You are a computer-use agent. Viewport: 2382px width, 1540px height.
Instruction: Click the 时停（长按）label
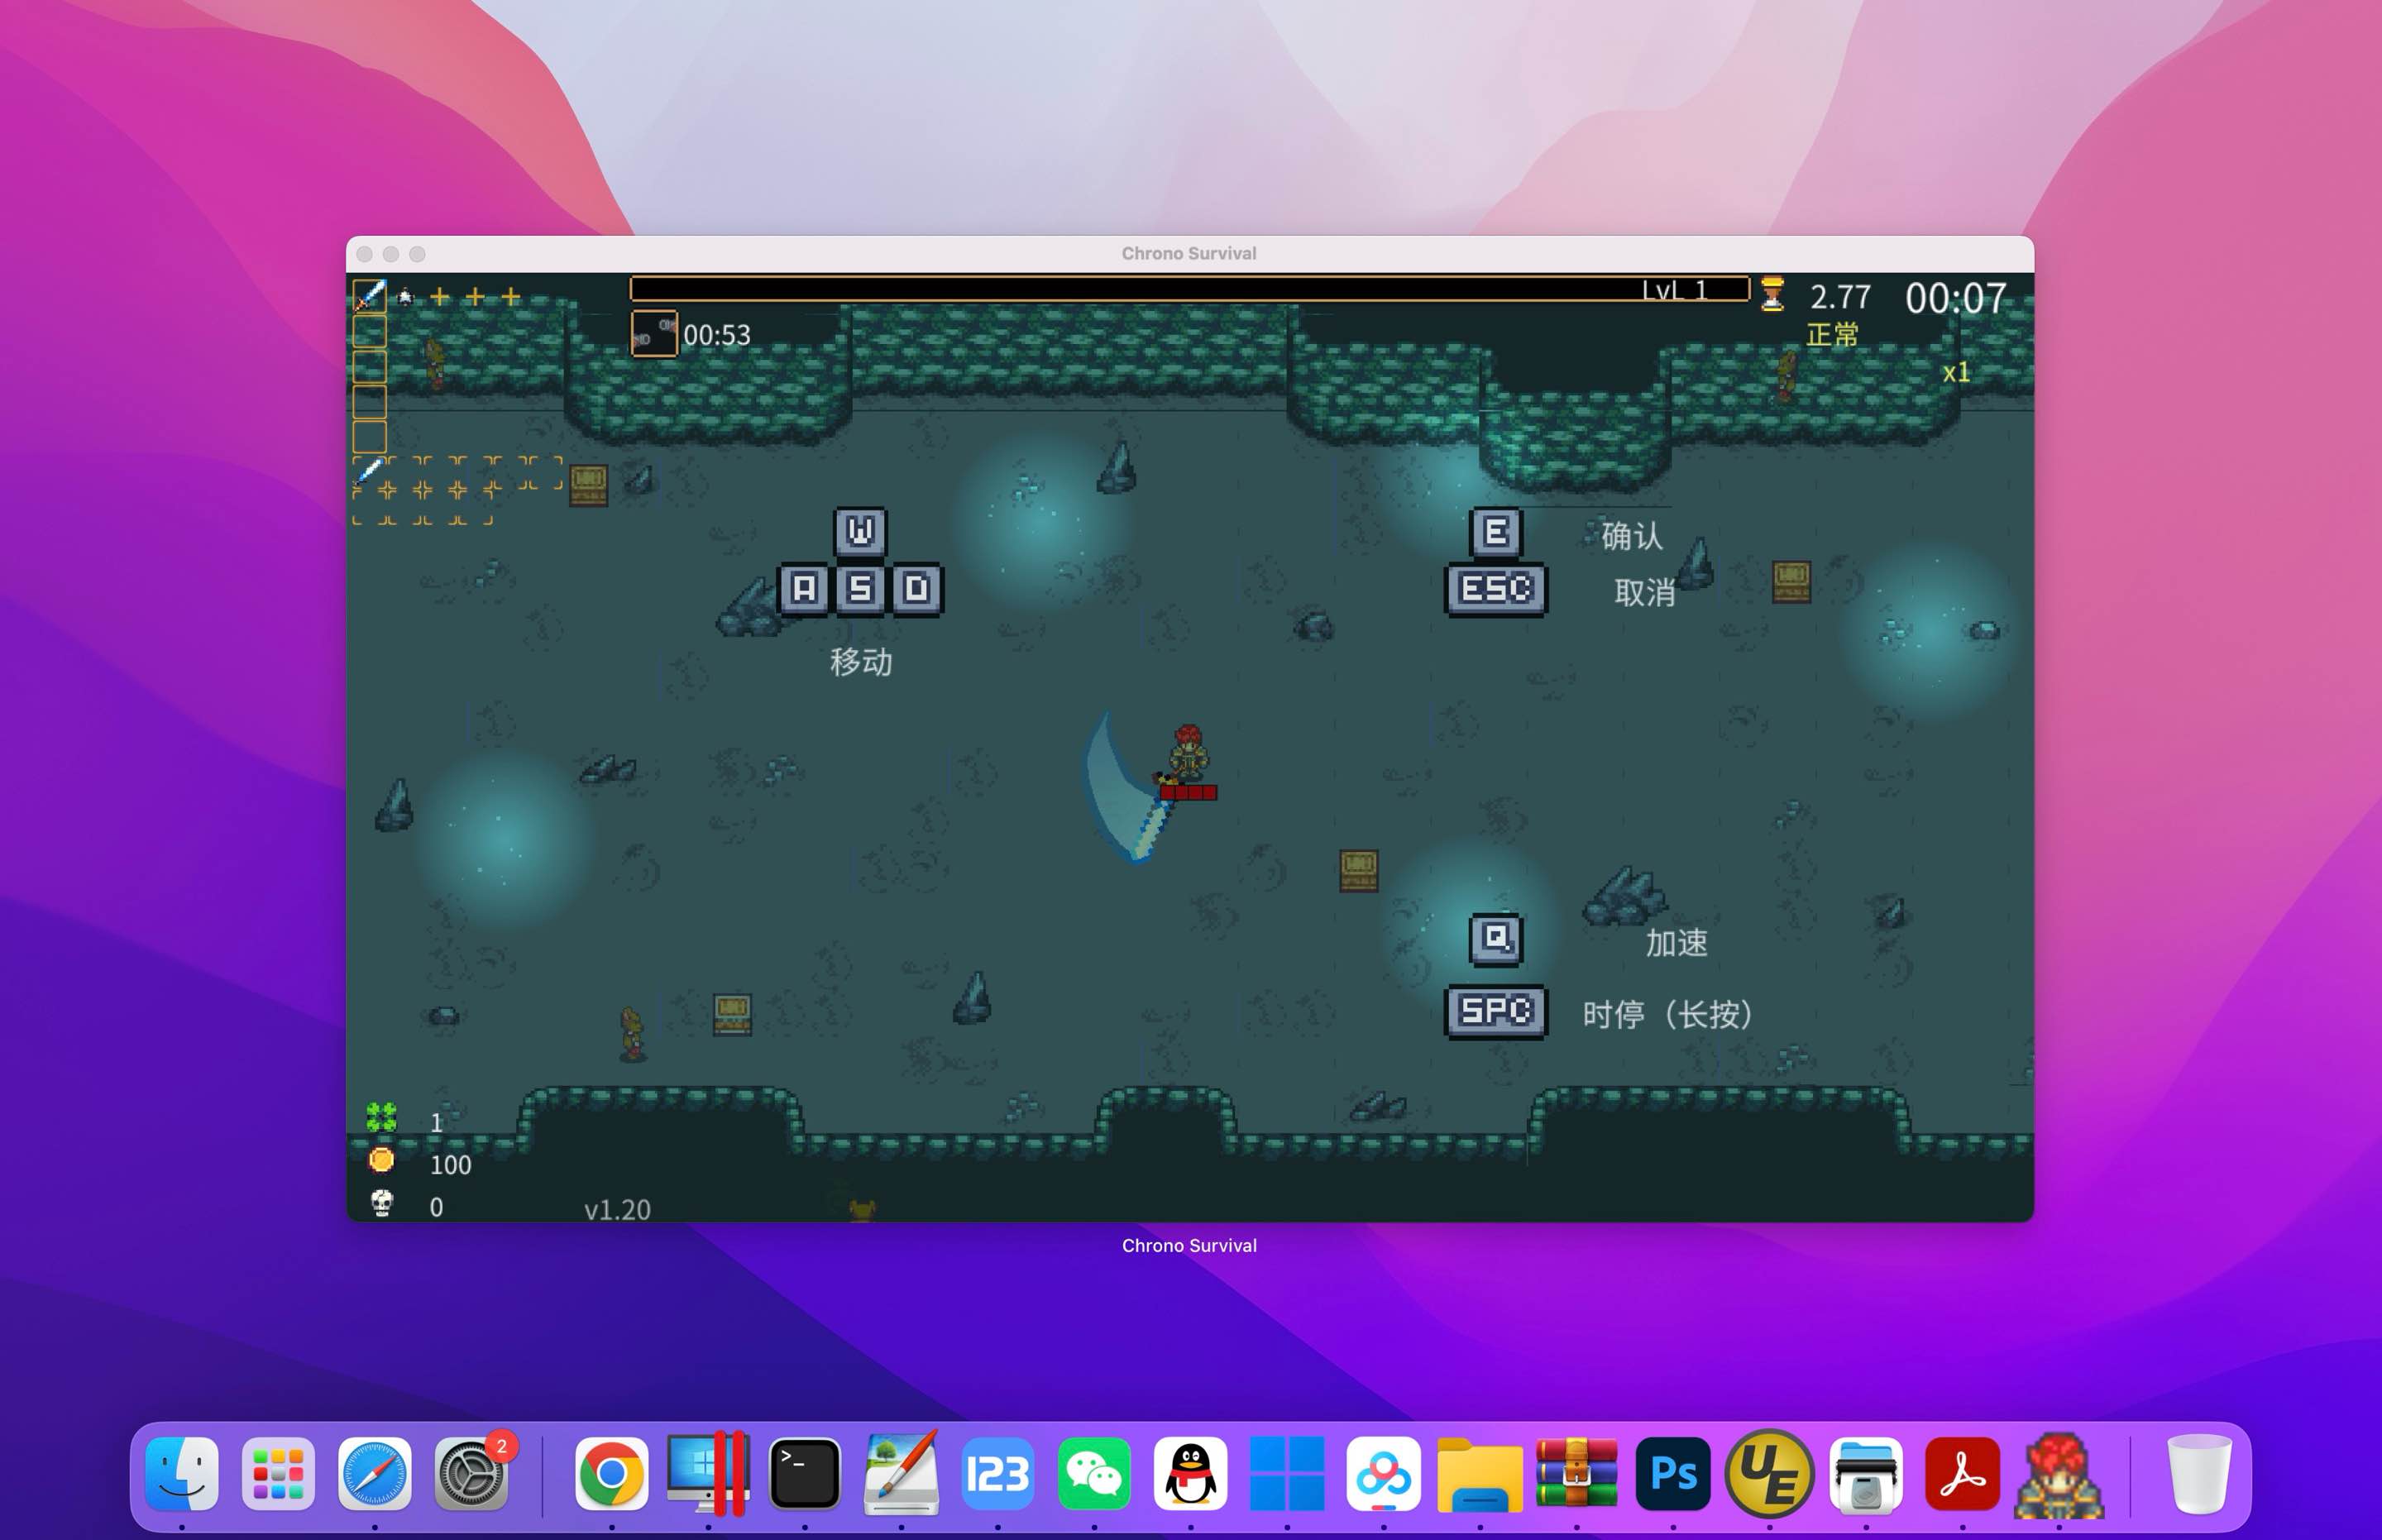[1667, 1015]
